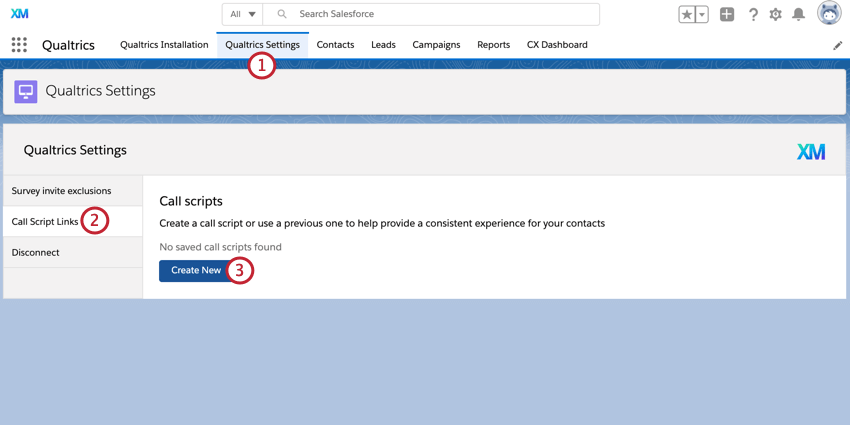Click the XM logo in settings panel
The height and width of the screenshot is (425, 850).
coord(811,152)
